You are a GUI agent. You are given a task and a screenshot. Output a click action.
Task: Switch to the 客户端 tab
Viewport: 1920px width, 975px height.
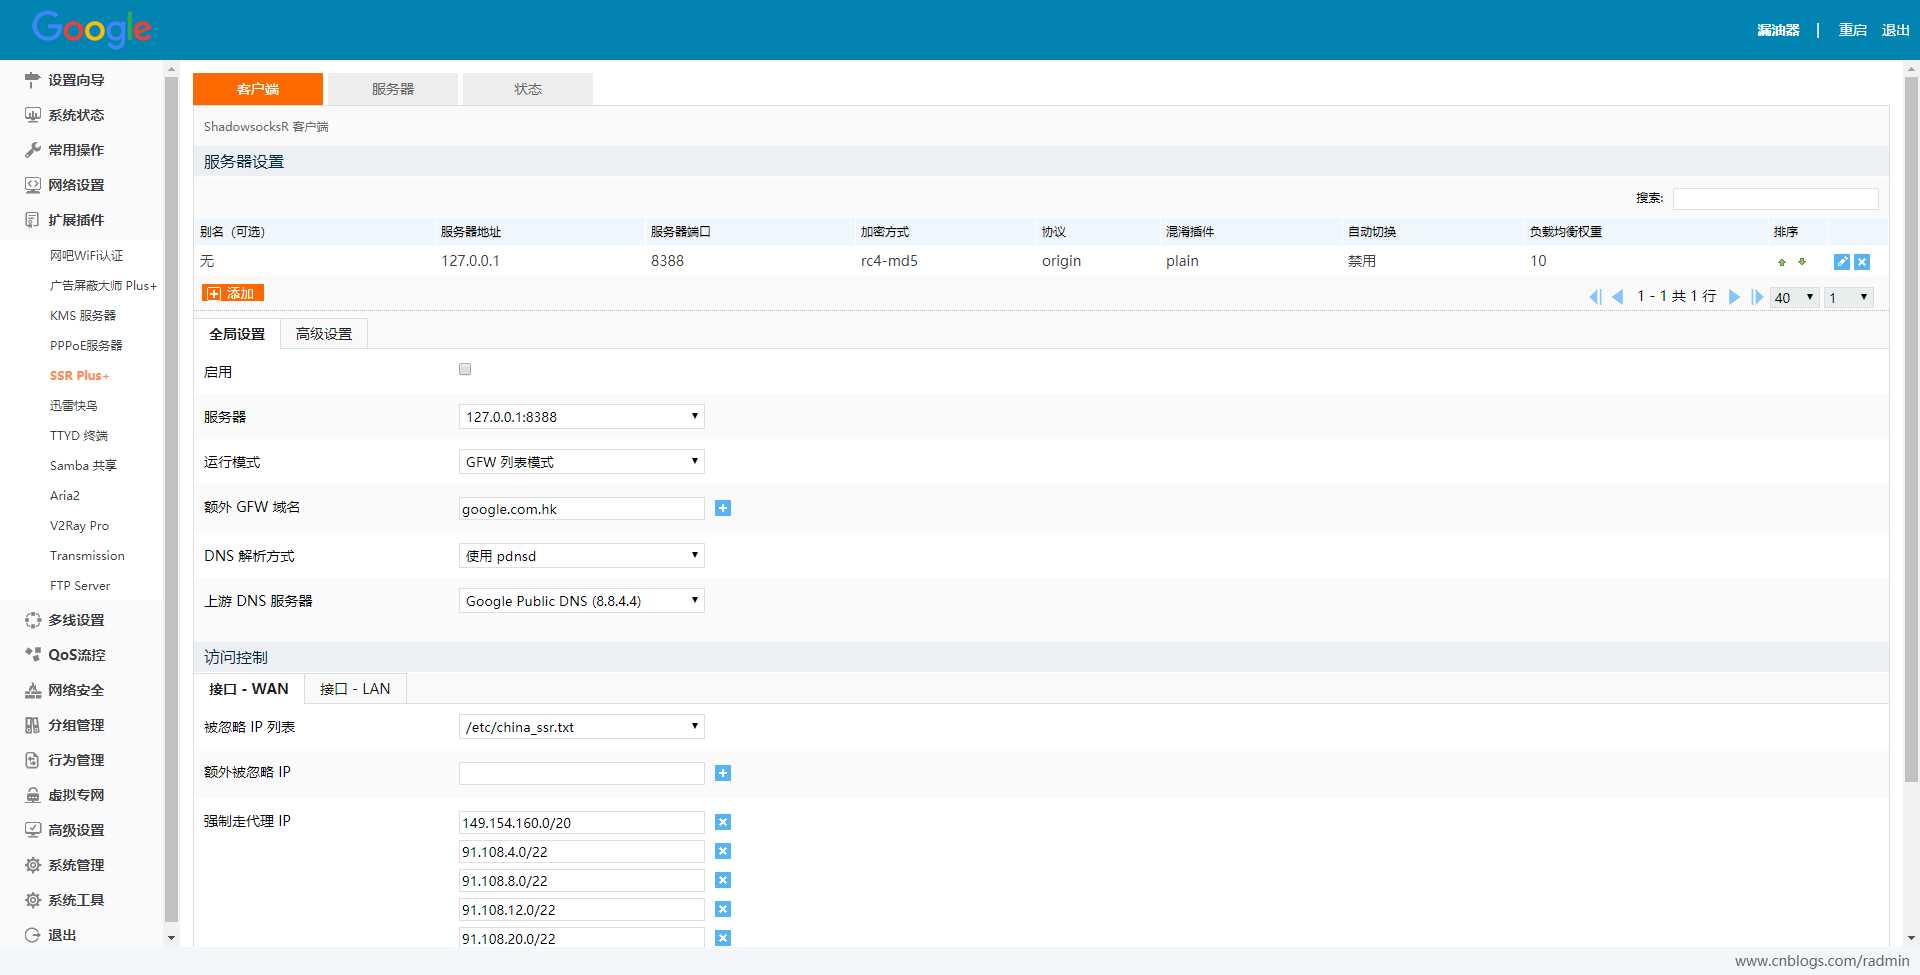click(x=258, y=89)
